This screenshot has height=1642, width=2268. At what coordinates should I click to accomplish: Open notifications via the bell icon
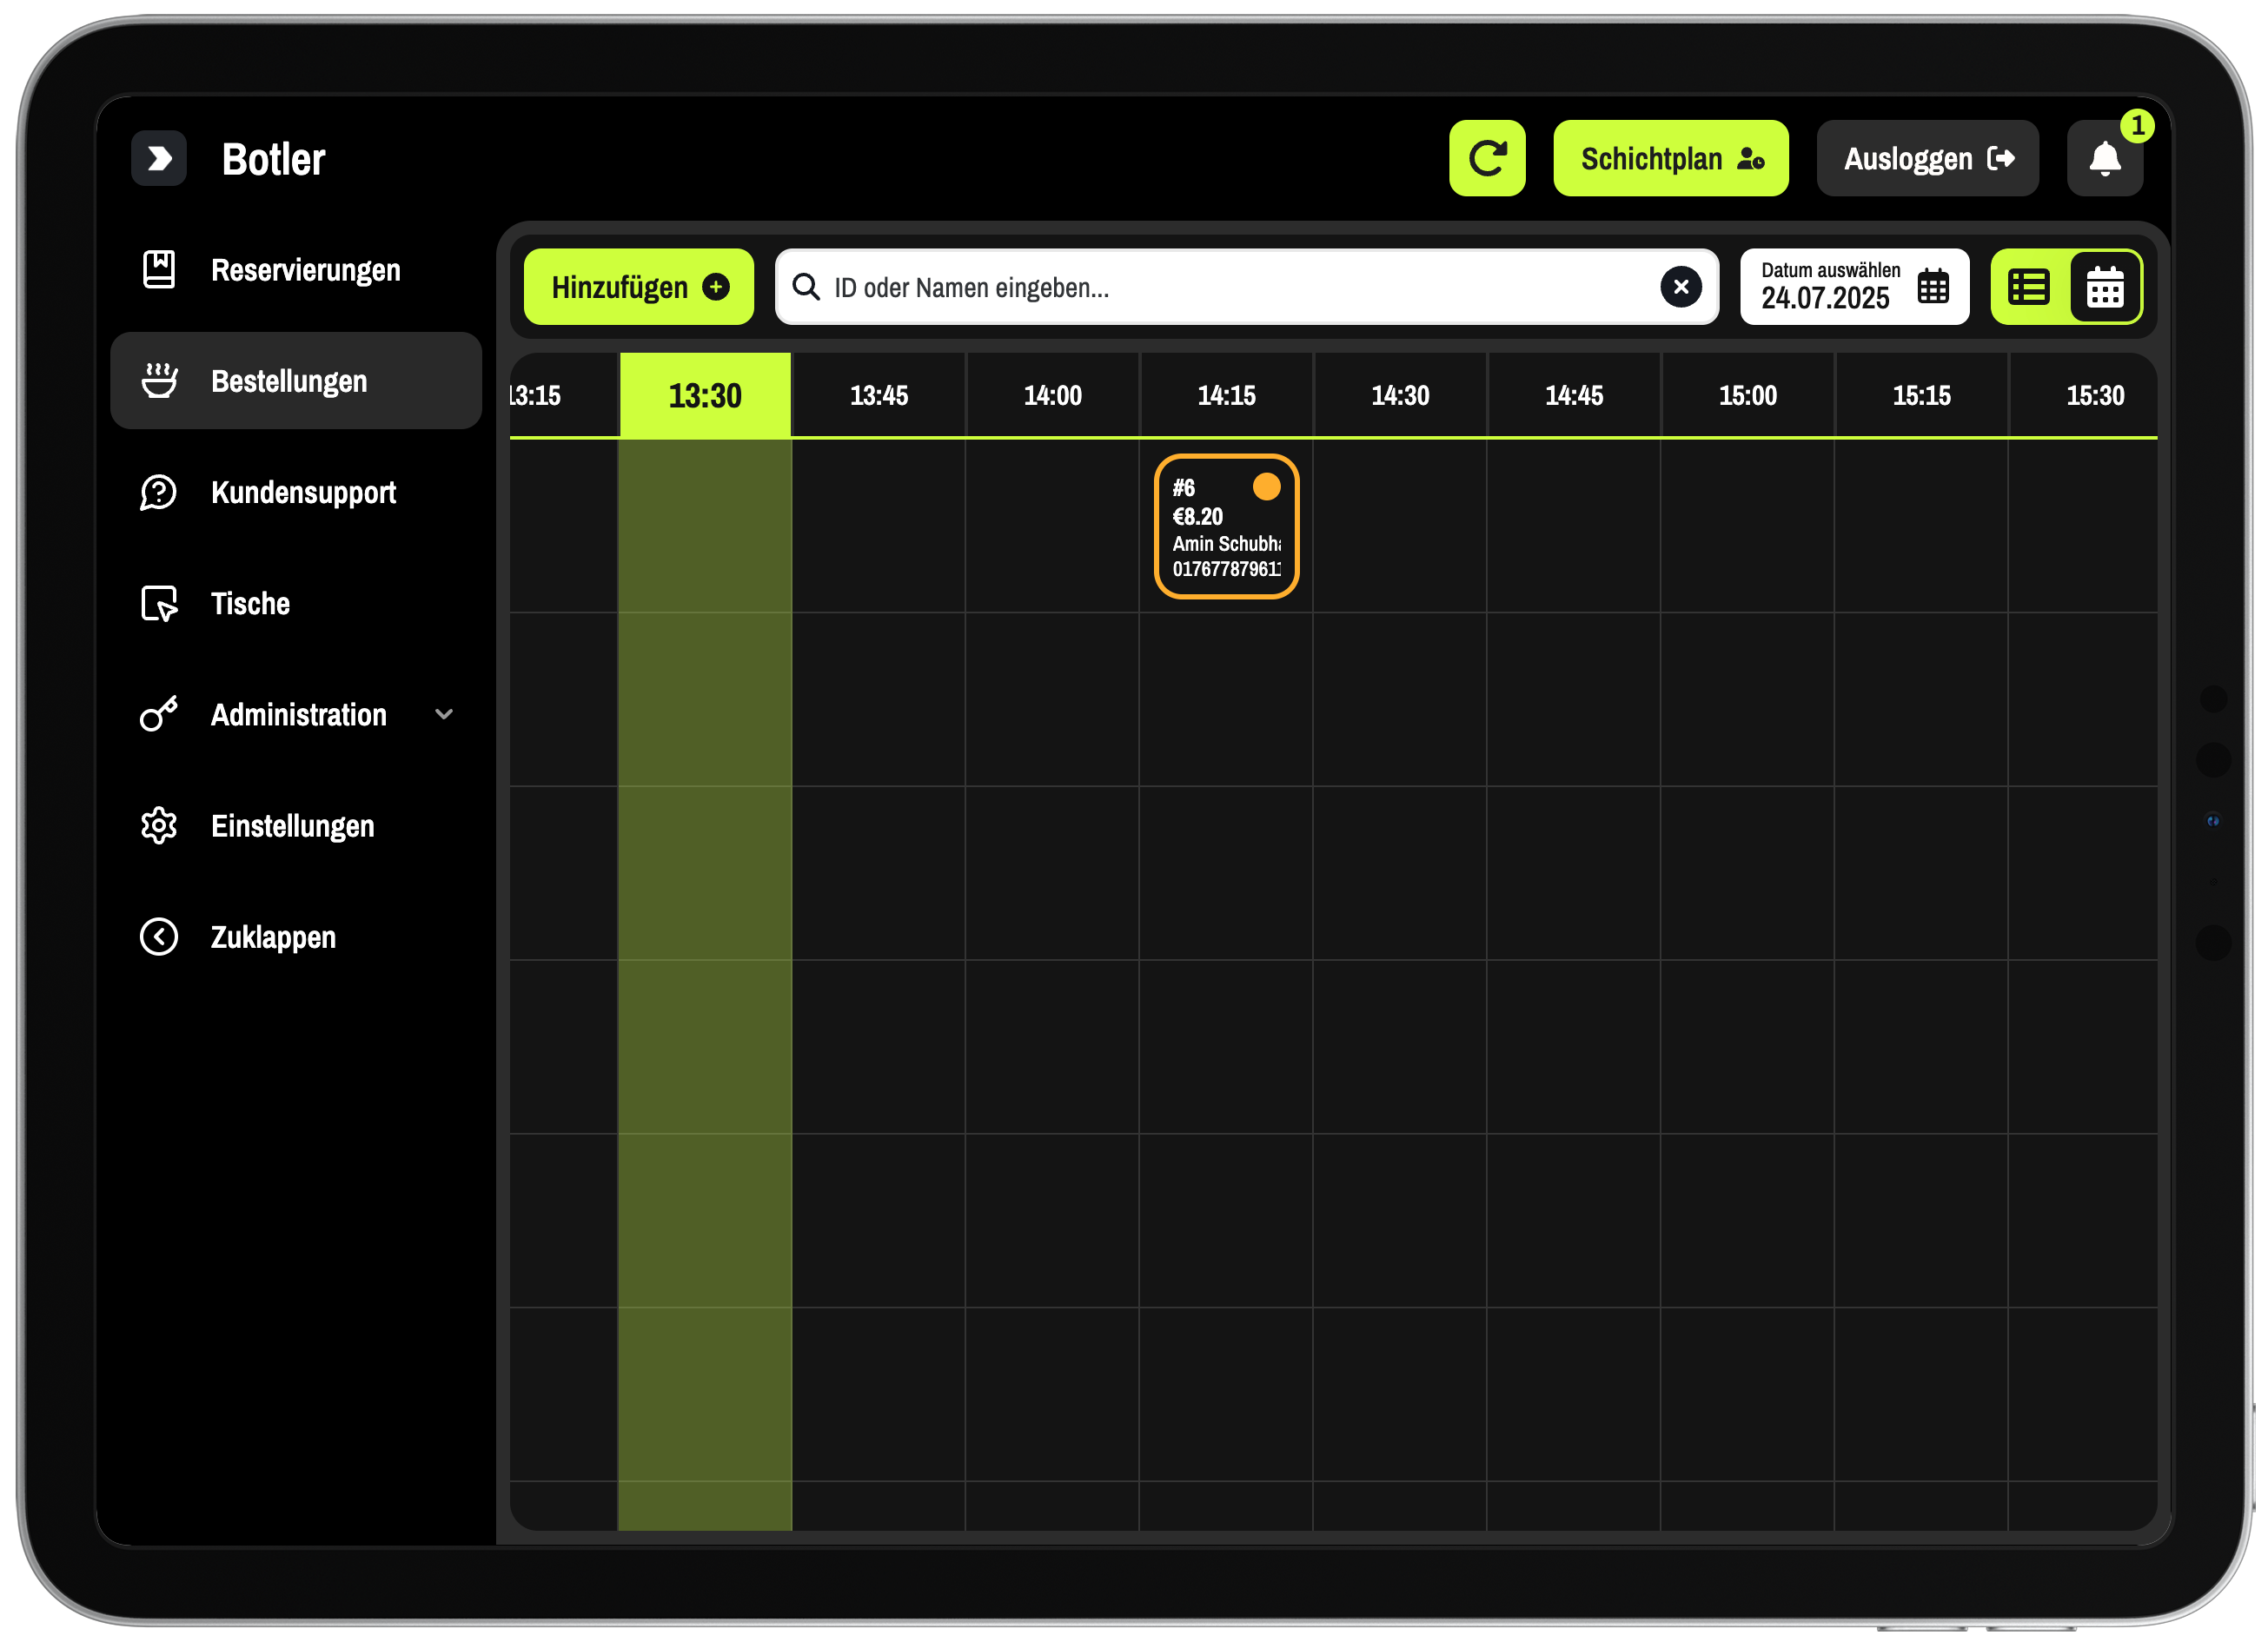click(x=2103, y=158)
